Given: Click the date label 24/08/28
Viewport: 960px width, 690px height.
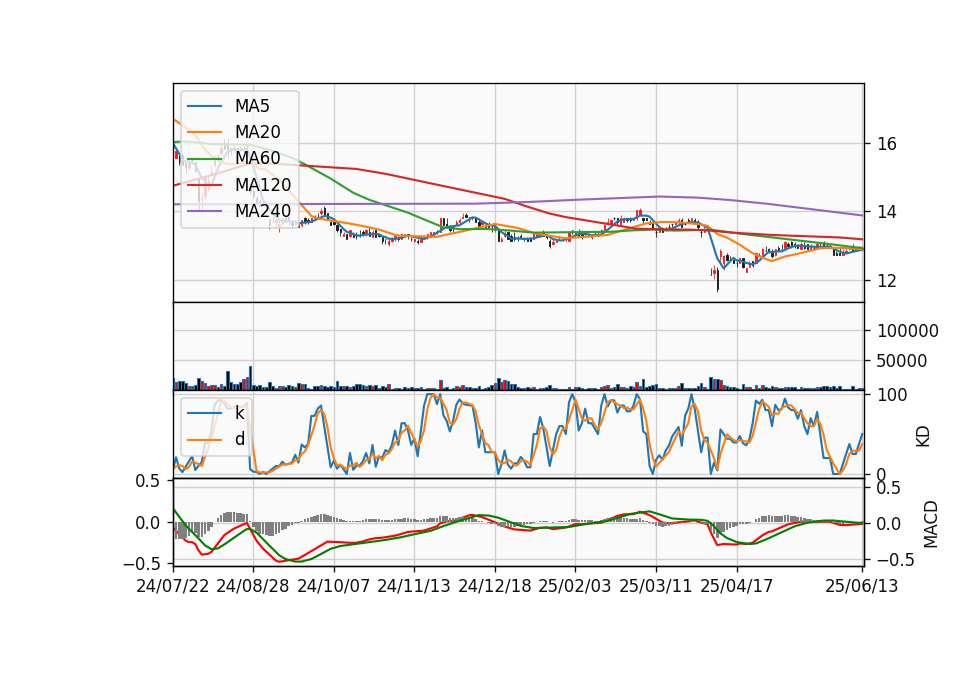Looking at the screenshot, I should coord(253,586).
